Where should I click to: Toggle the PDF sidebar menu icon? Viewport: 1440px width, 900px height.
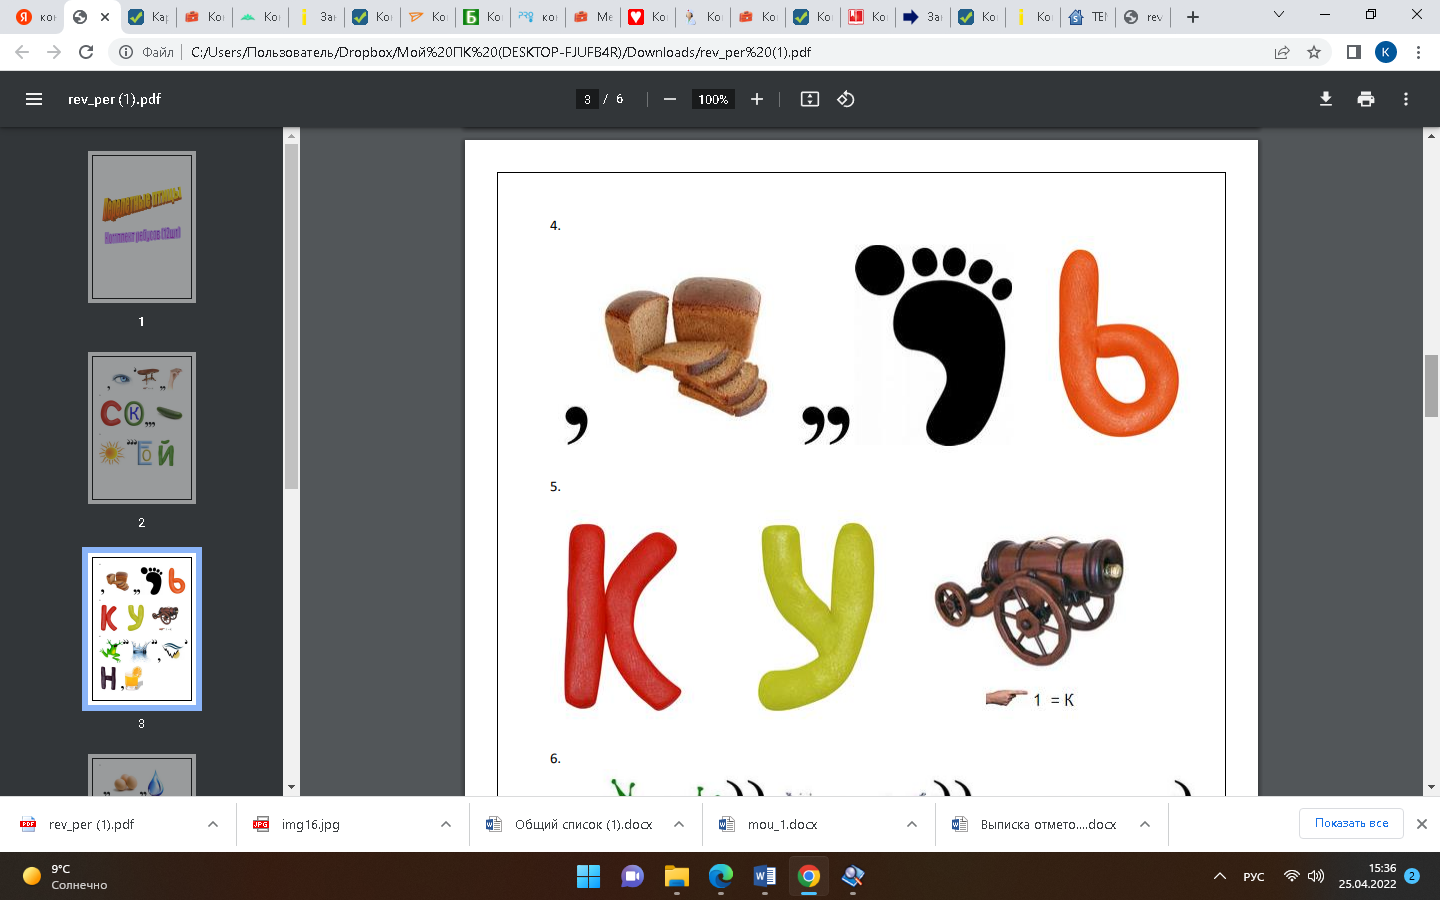coord(34,99)
